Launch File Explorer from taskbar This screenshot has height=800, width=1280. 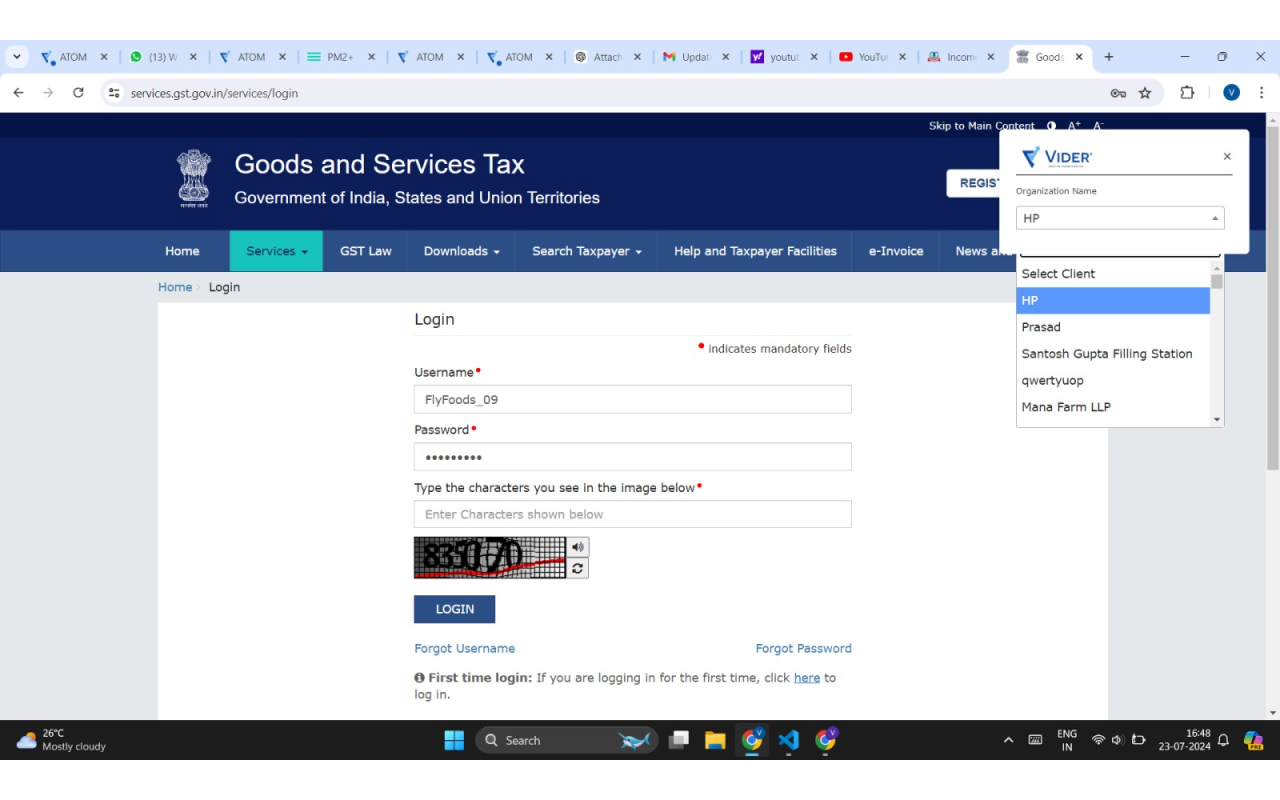(x=715, y=740)
